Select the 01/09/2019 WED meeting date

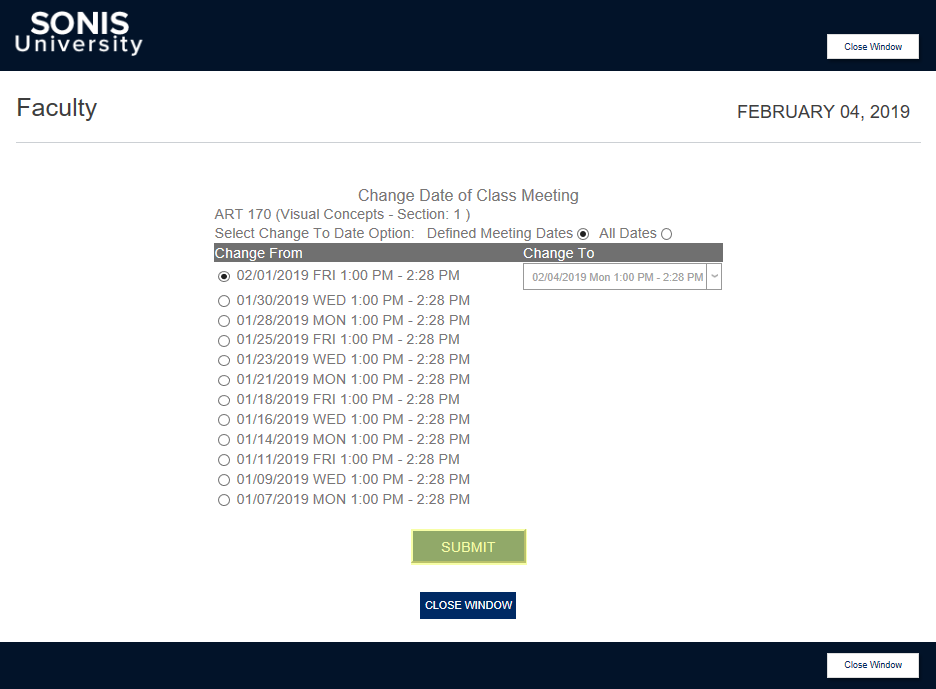coord(224,480)
